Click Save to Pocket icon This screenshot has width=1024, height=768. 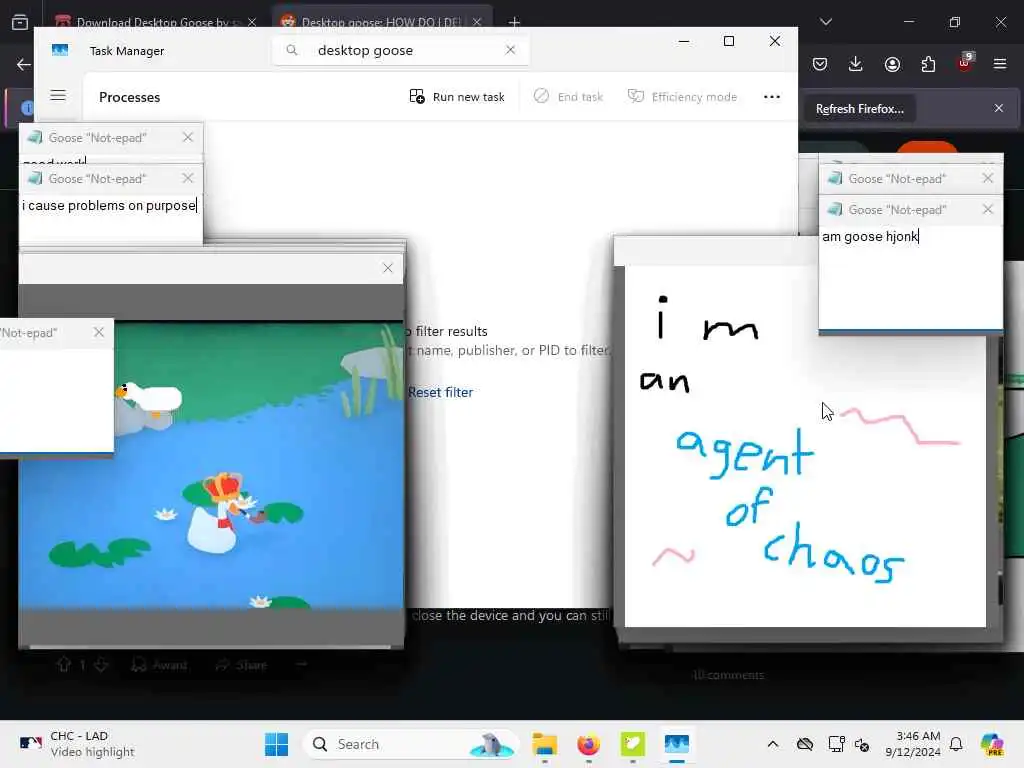click(x=820, y=64)
